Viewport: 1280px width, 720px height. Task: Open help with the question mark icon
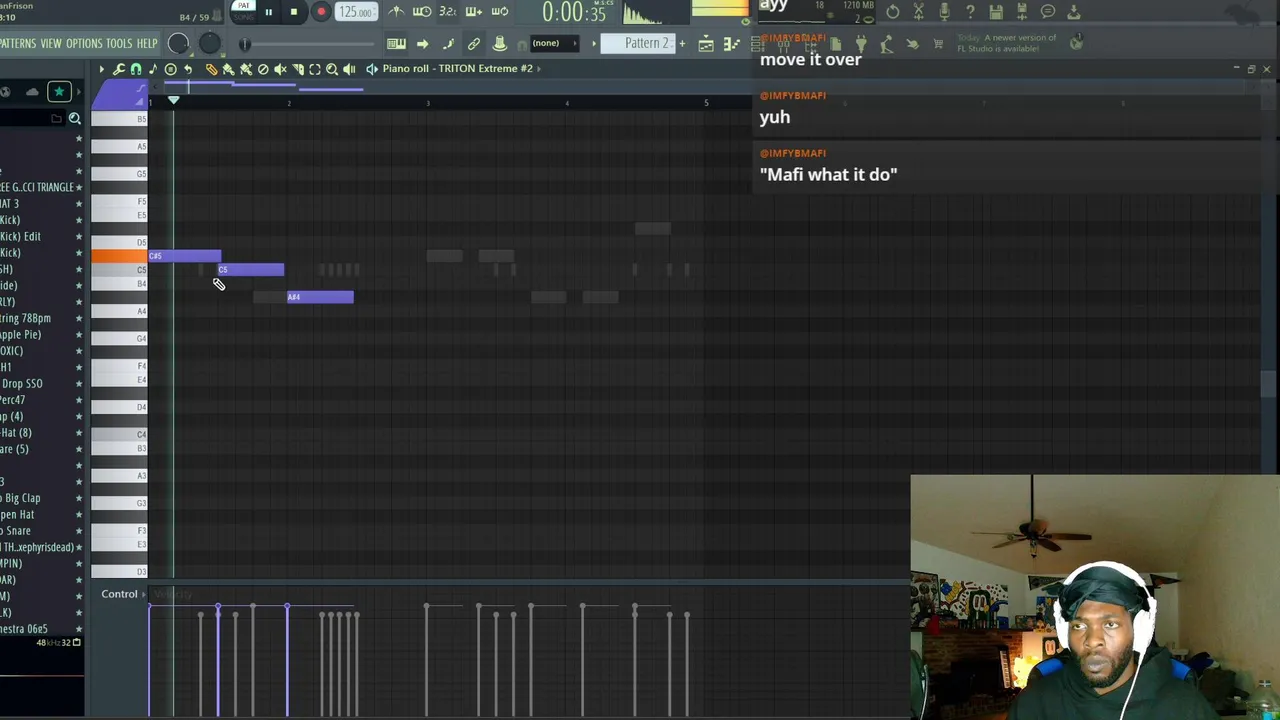coord(970,12)
